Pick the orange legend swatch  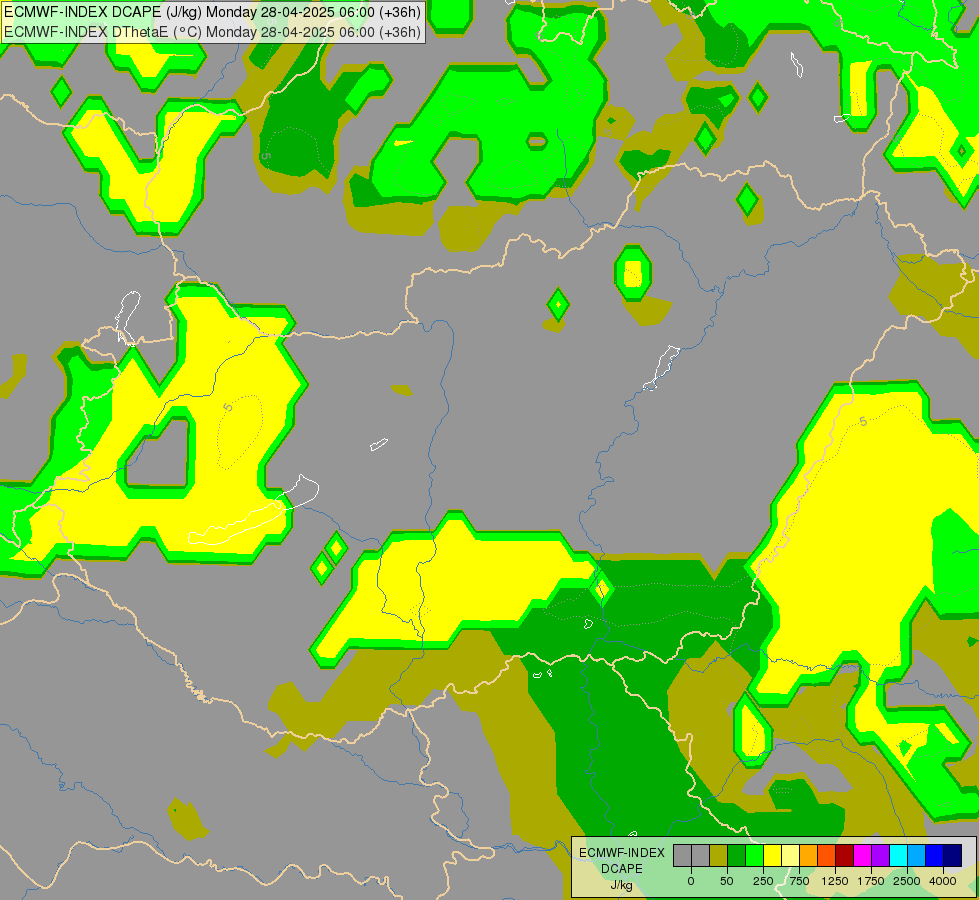[809, 855]
